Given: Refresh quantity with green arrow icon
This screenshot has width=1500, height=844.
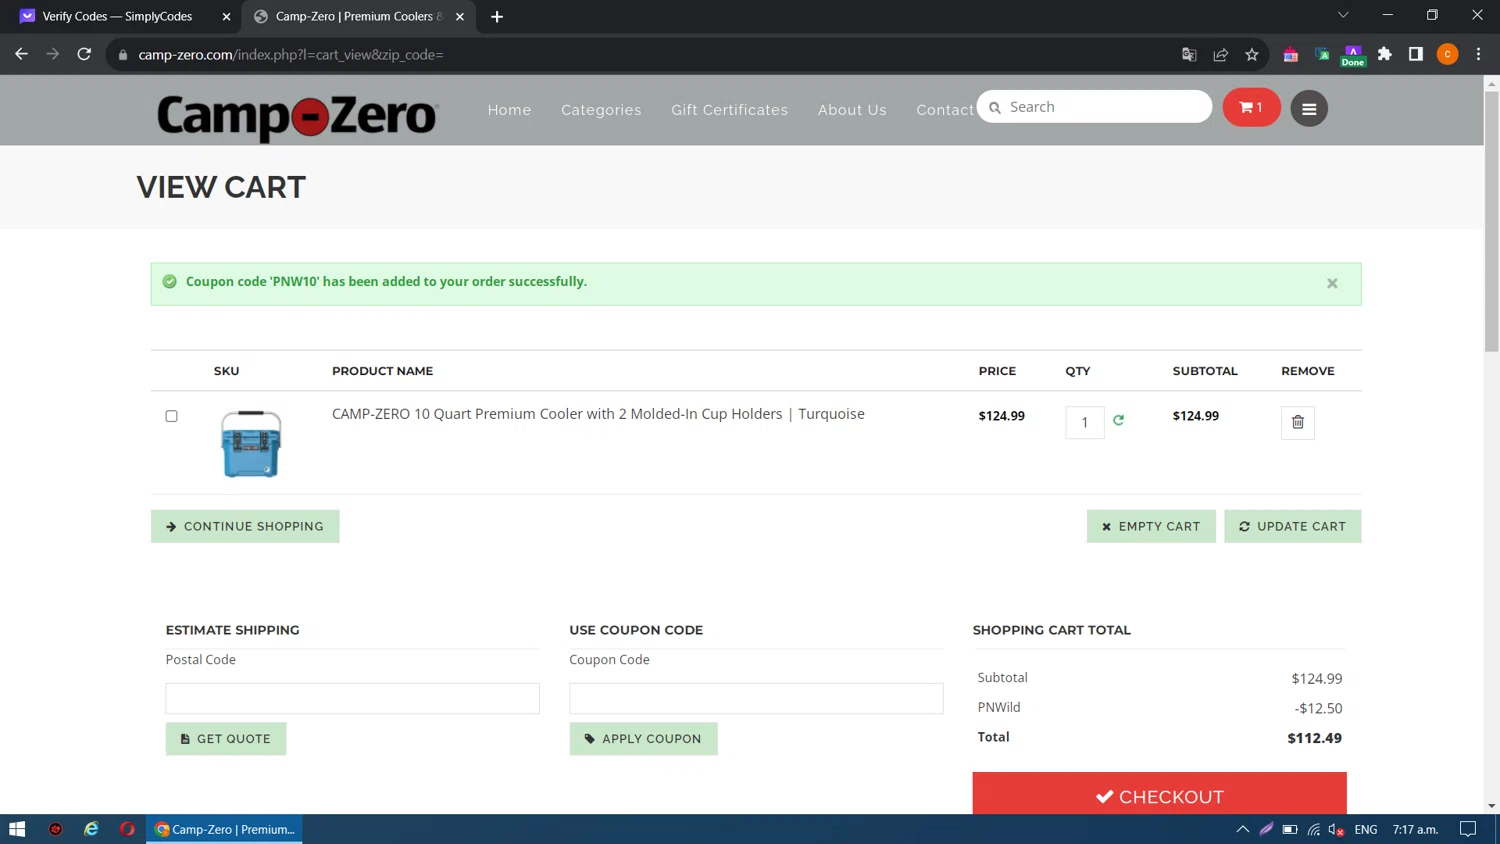Looking at the screenshot, I should click(1119, 420).
